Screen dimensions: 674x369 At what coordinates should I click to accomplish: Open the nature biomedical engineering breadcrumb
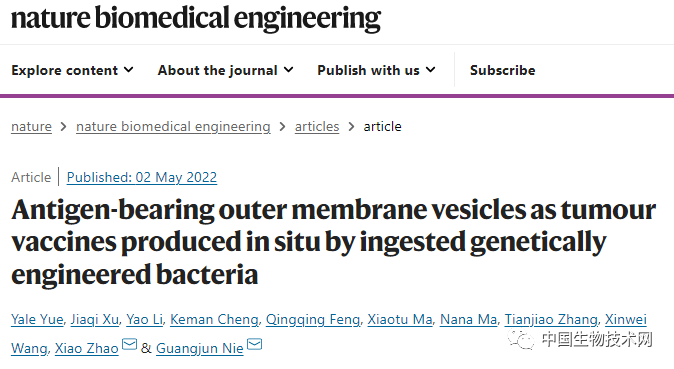(x=173, y=126)
